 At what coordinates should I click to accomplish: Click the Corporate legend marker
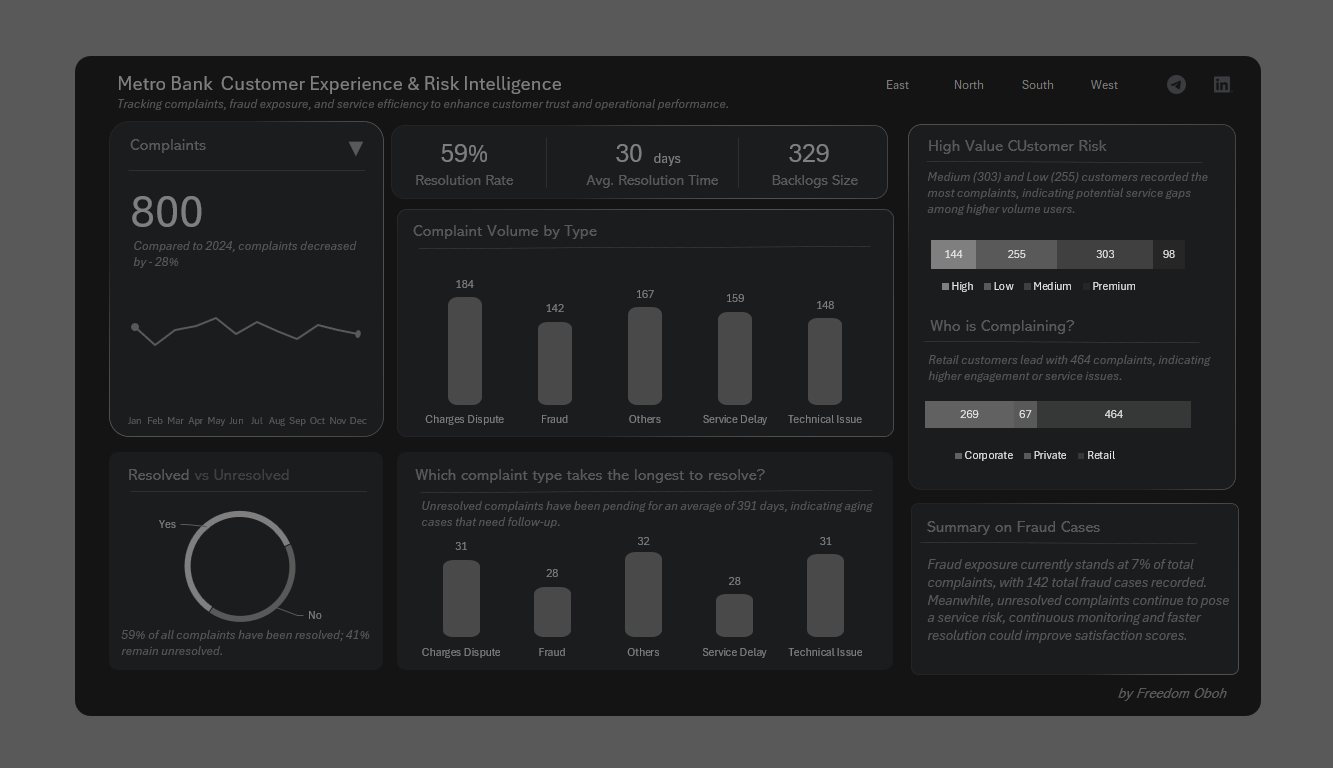pyautogui.click(x=958, y=456)
